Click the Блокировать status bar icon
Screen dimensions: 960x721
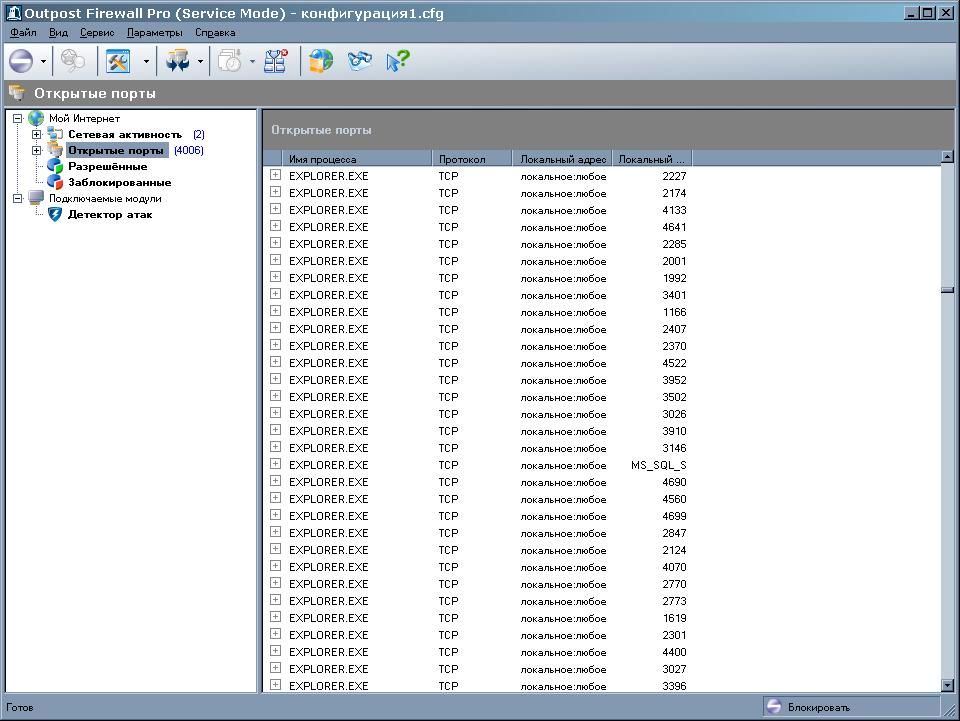[x=774, y=707]
